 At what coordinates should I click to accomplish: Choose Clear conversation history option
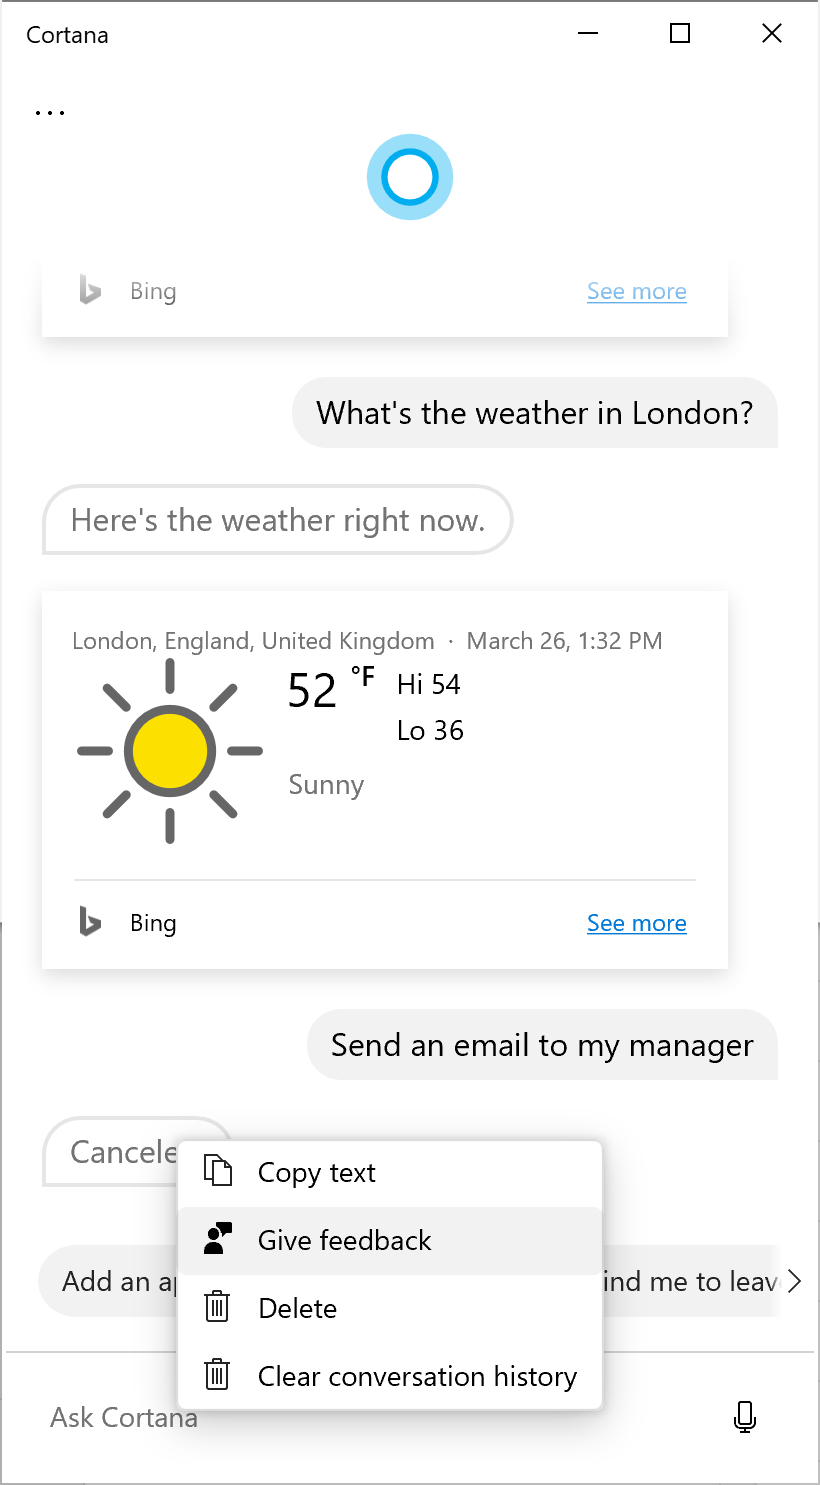(417, 1376)
